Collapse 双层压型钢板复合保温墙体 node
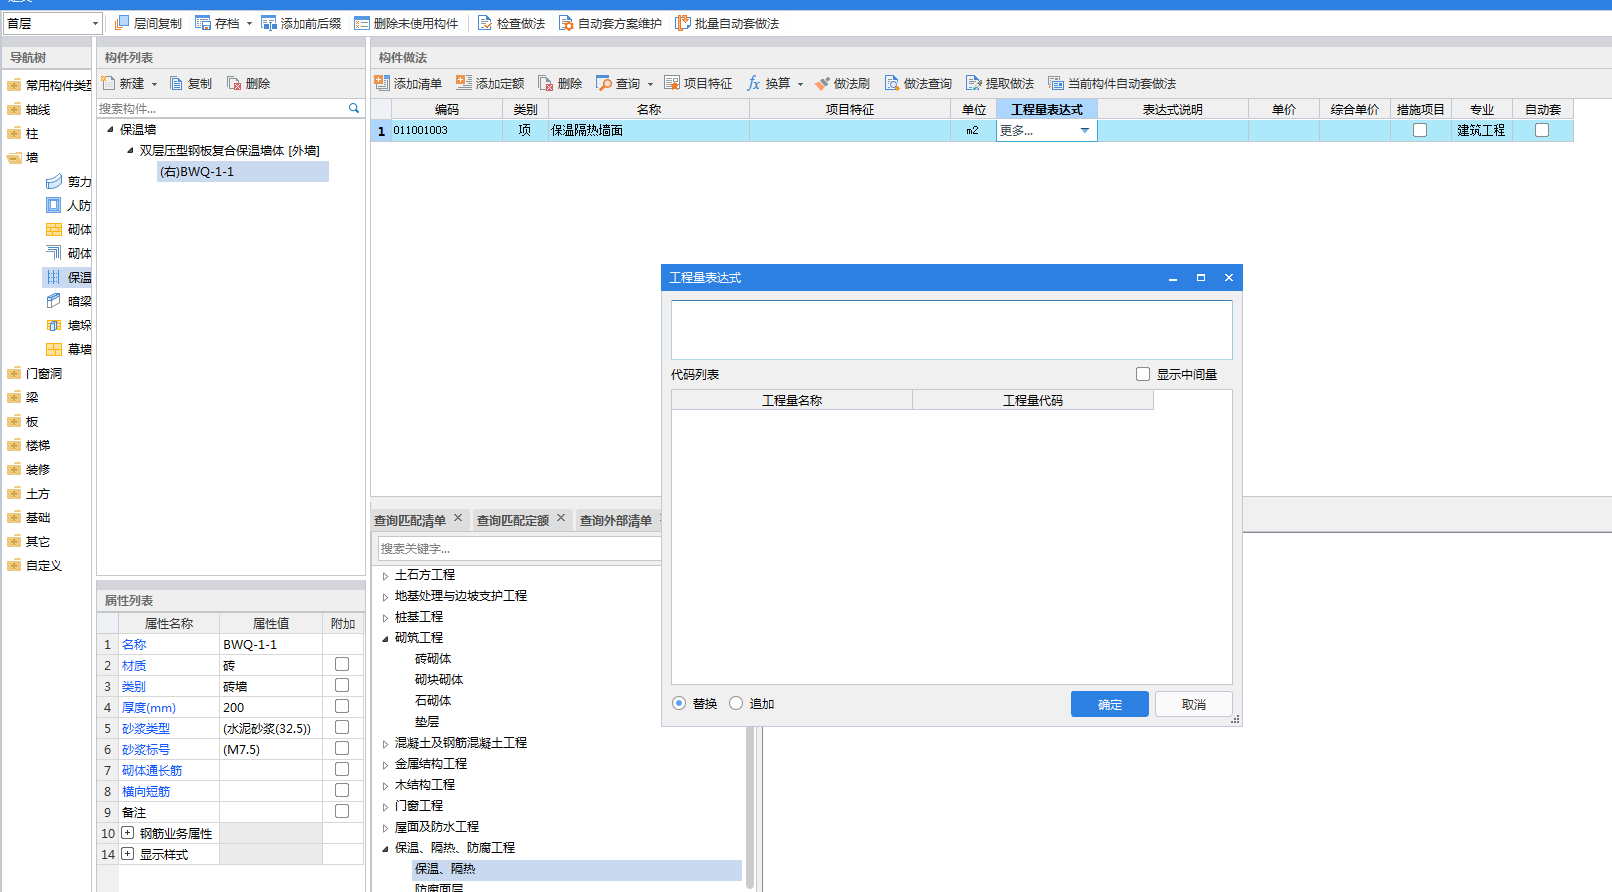Image resolution: width=1612 pixels, height=892 pixels. pyautogui.click(x=130, y=150)
